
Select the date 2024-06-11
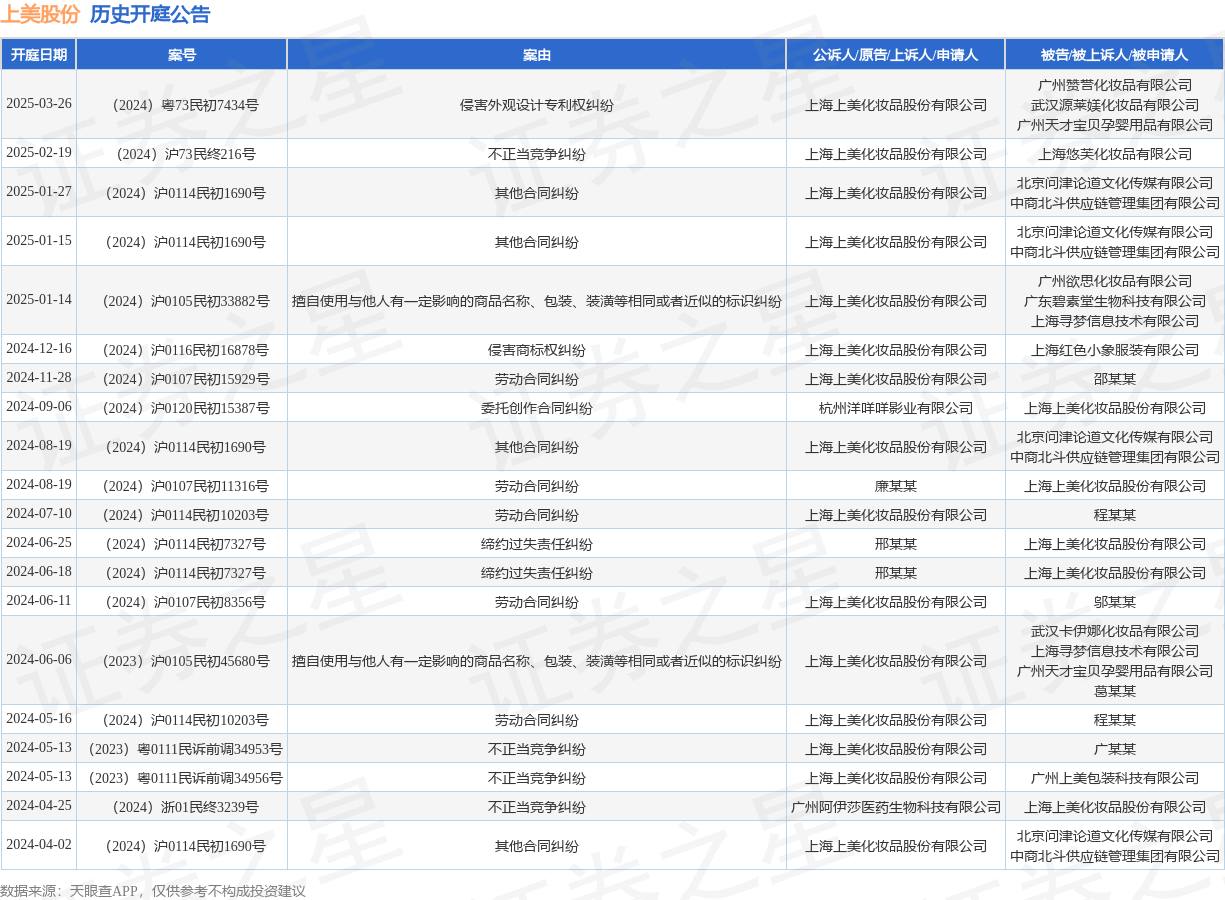click(39, 601)
